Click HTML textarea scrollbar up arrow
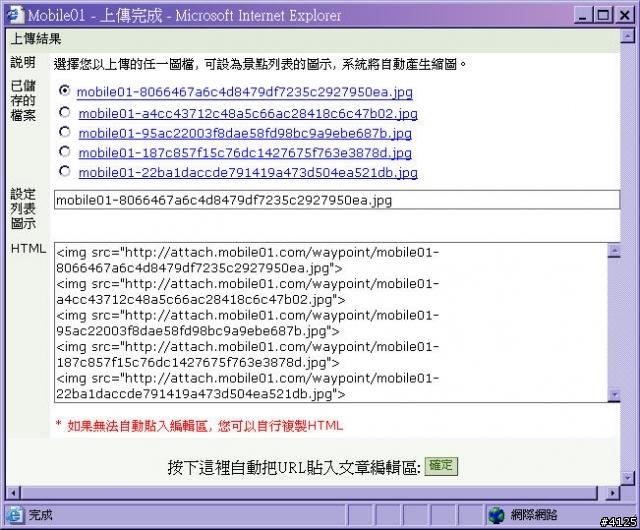This screenshot has height=530, width=640. coord(613,250)
